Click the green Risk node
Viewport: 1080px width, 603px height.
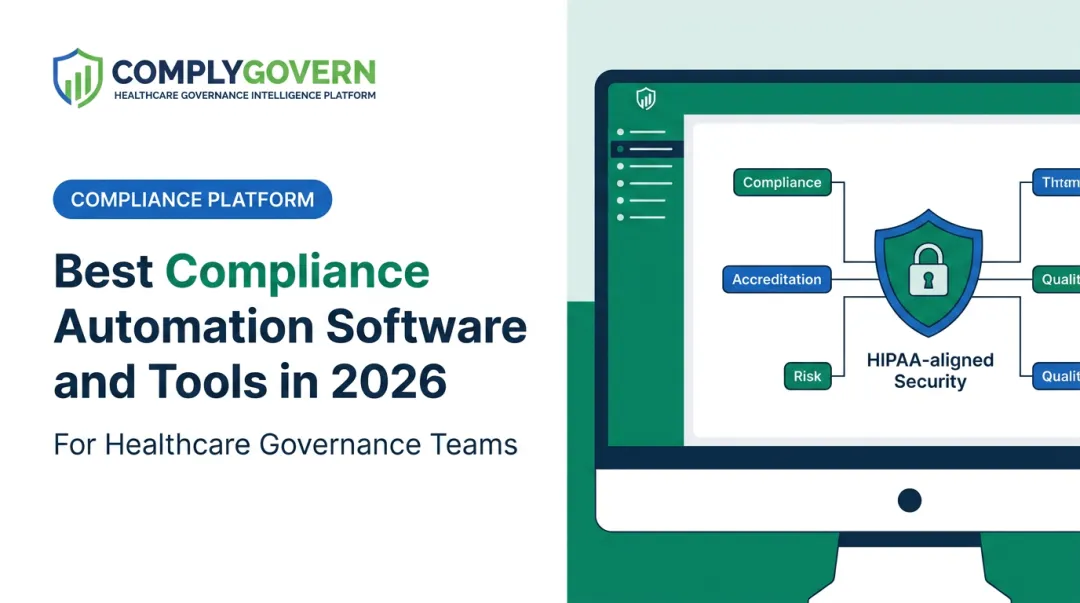807,376
